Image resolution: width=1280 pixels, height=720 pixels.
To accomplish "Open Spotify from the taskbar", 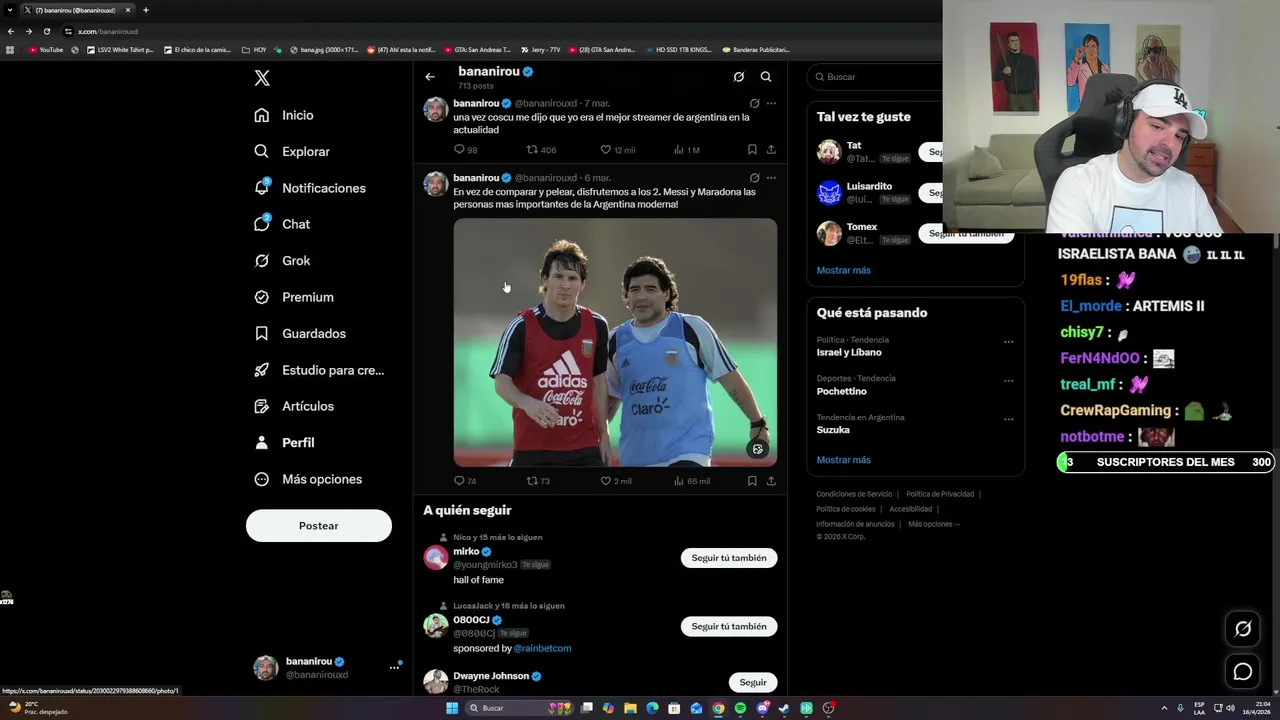I will (x=740, y=708).
